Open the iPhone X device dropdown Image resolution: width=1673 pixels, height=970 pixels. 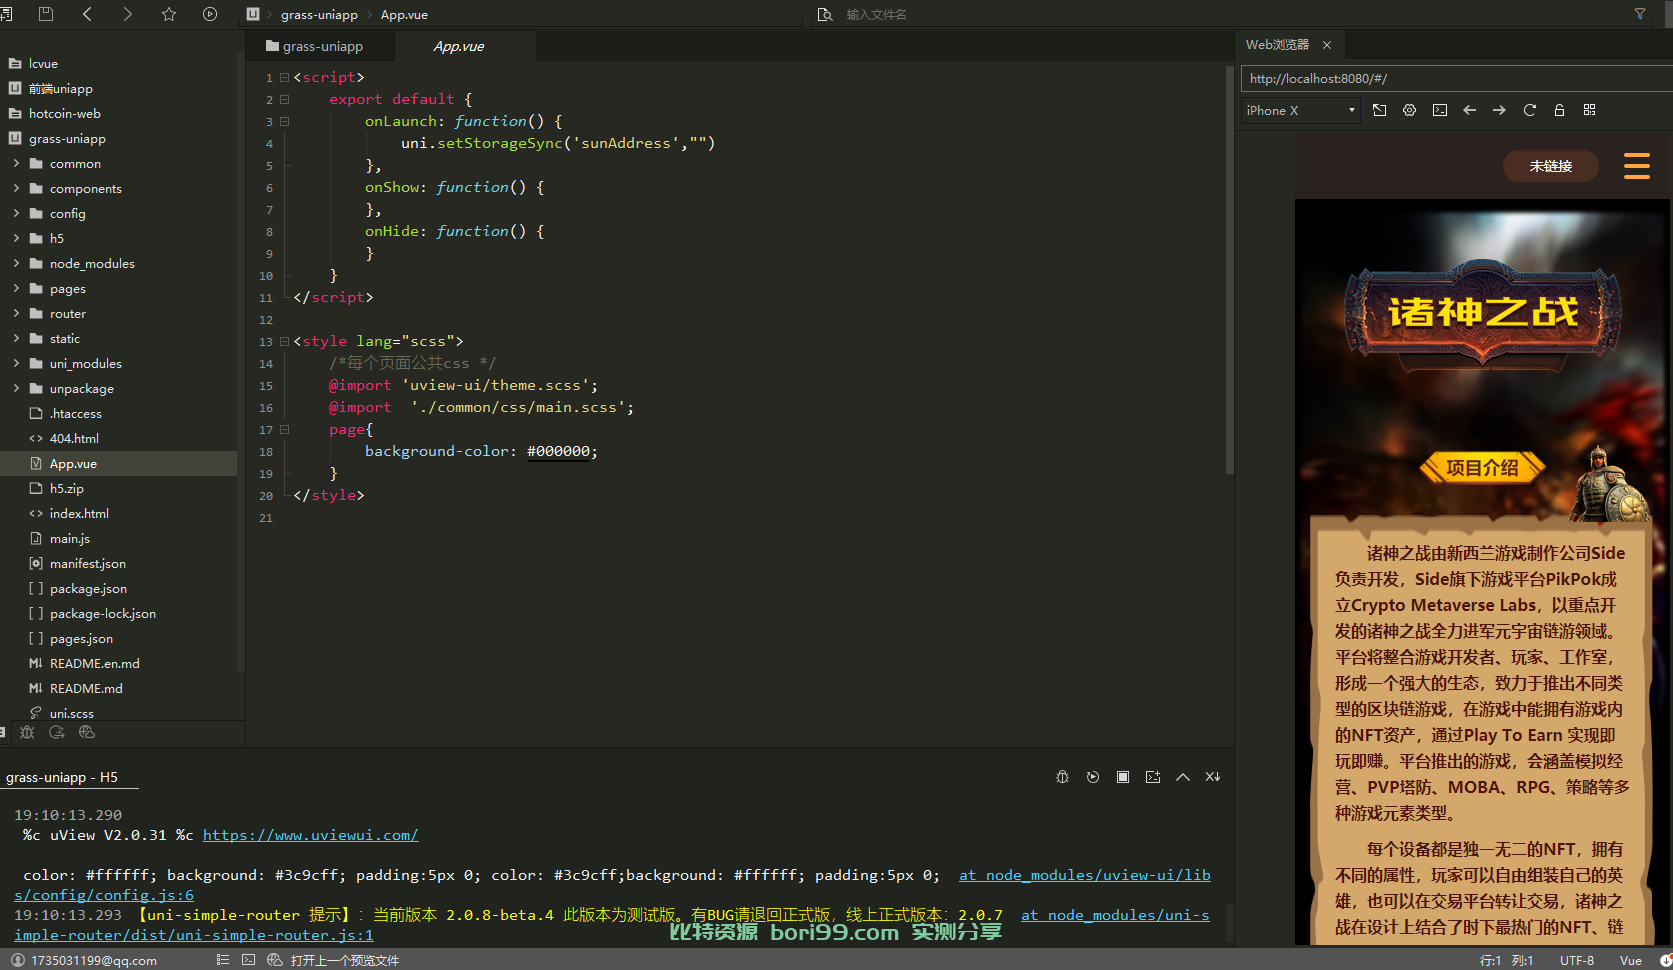pos(1300,110)
